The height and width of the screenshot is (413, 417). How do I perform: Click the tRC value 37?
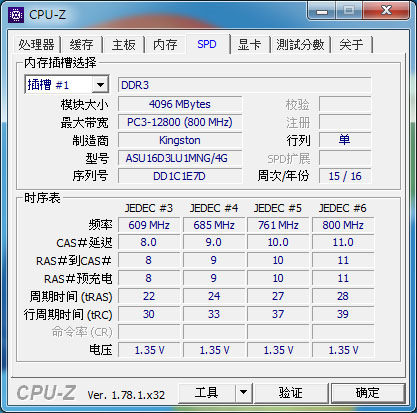(278, 314)
